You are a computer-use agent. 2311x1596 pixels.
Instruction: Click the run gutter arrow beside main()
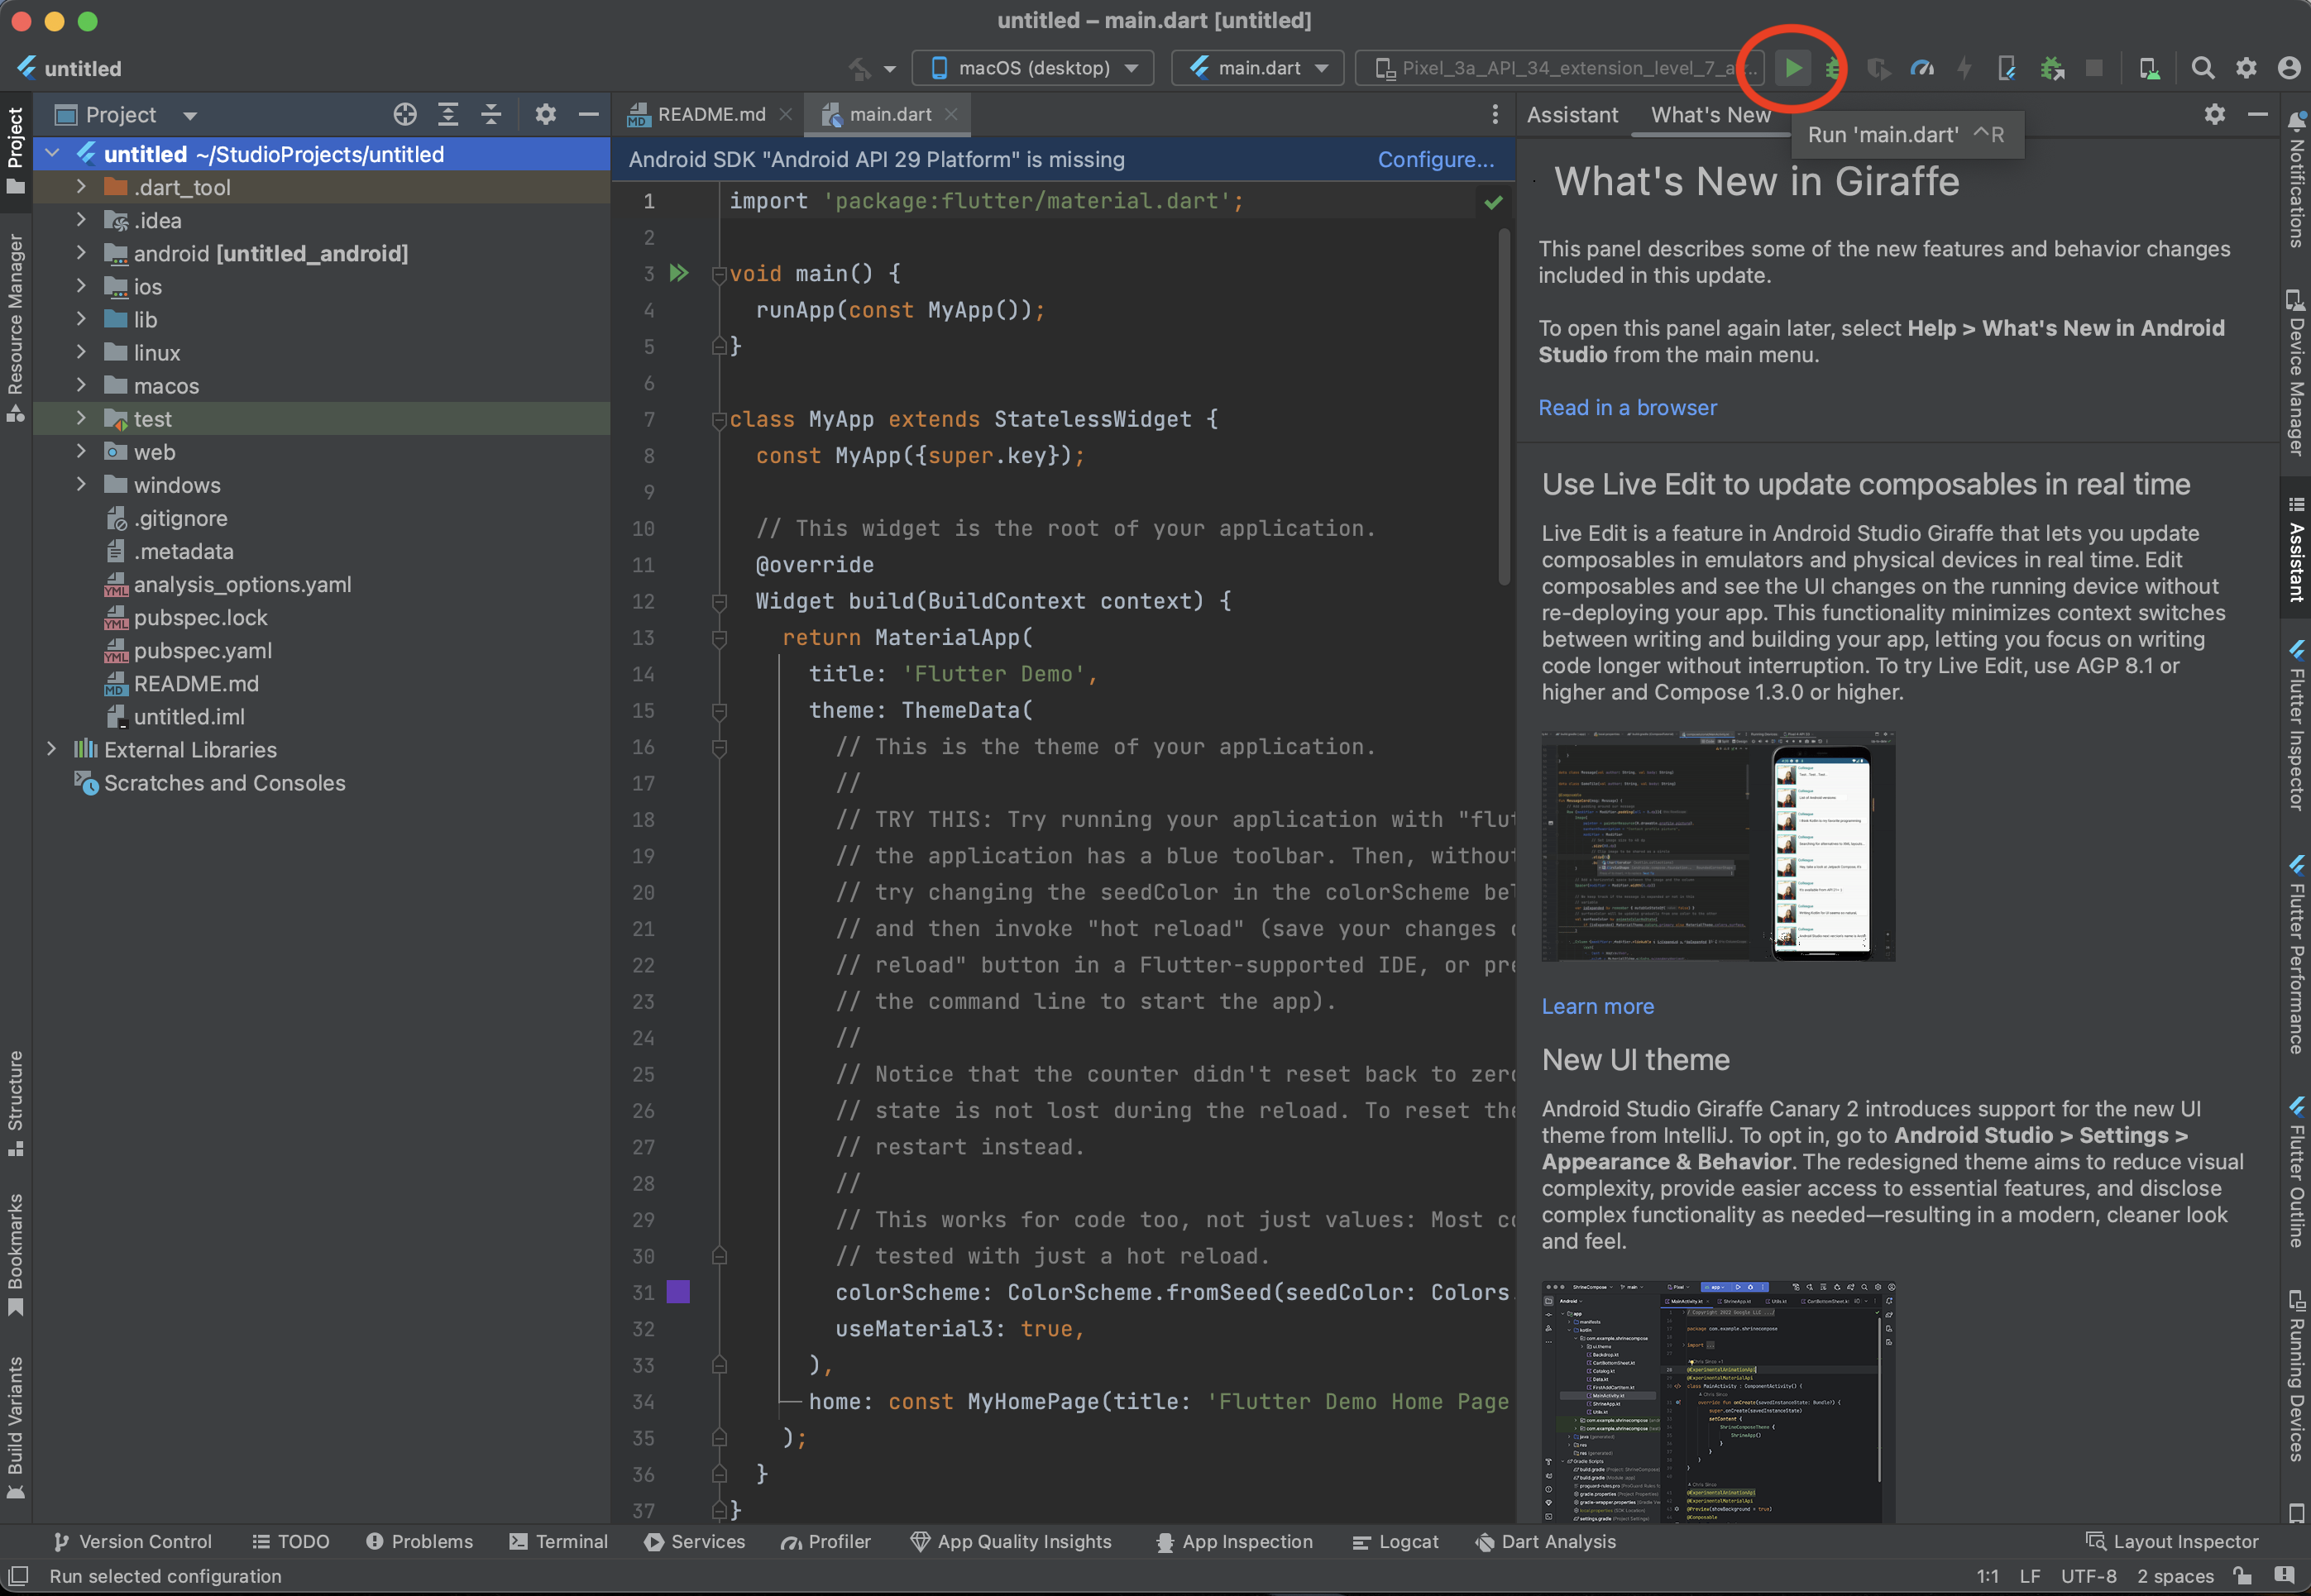click(x=679, y=273)
